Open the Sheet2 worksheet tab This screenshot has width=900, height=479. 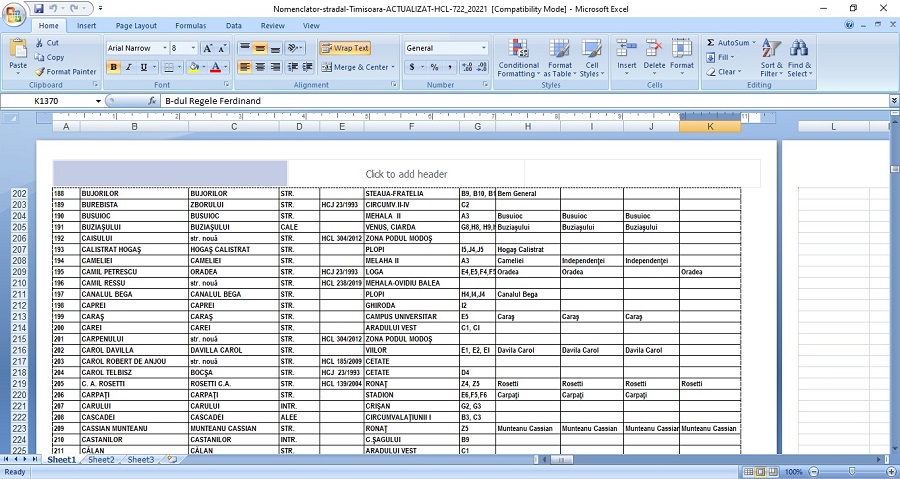point(100,460)
